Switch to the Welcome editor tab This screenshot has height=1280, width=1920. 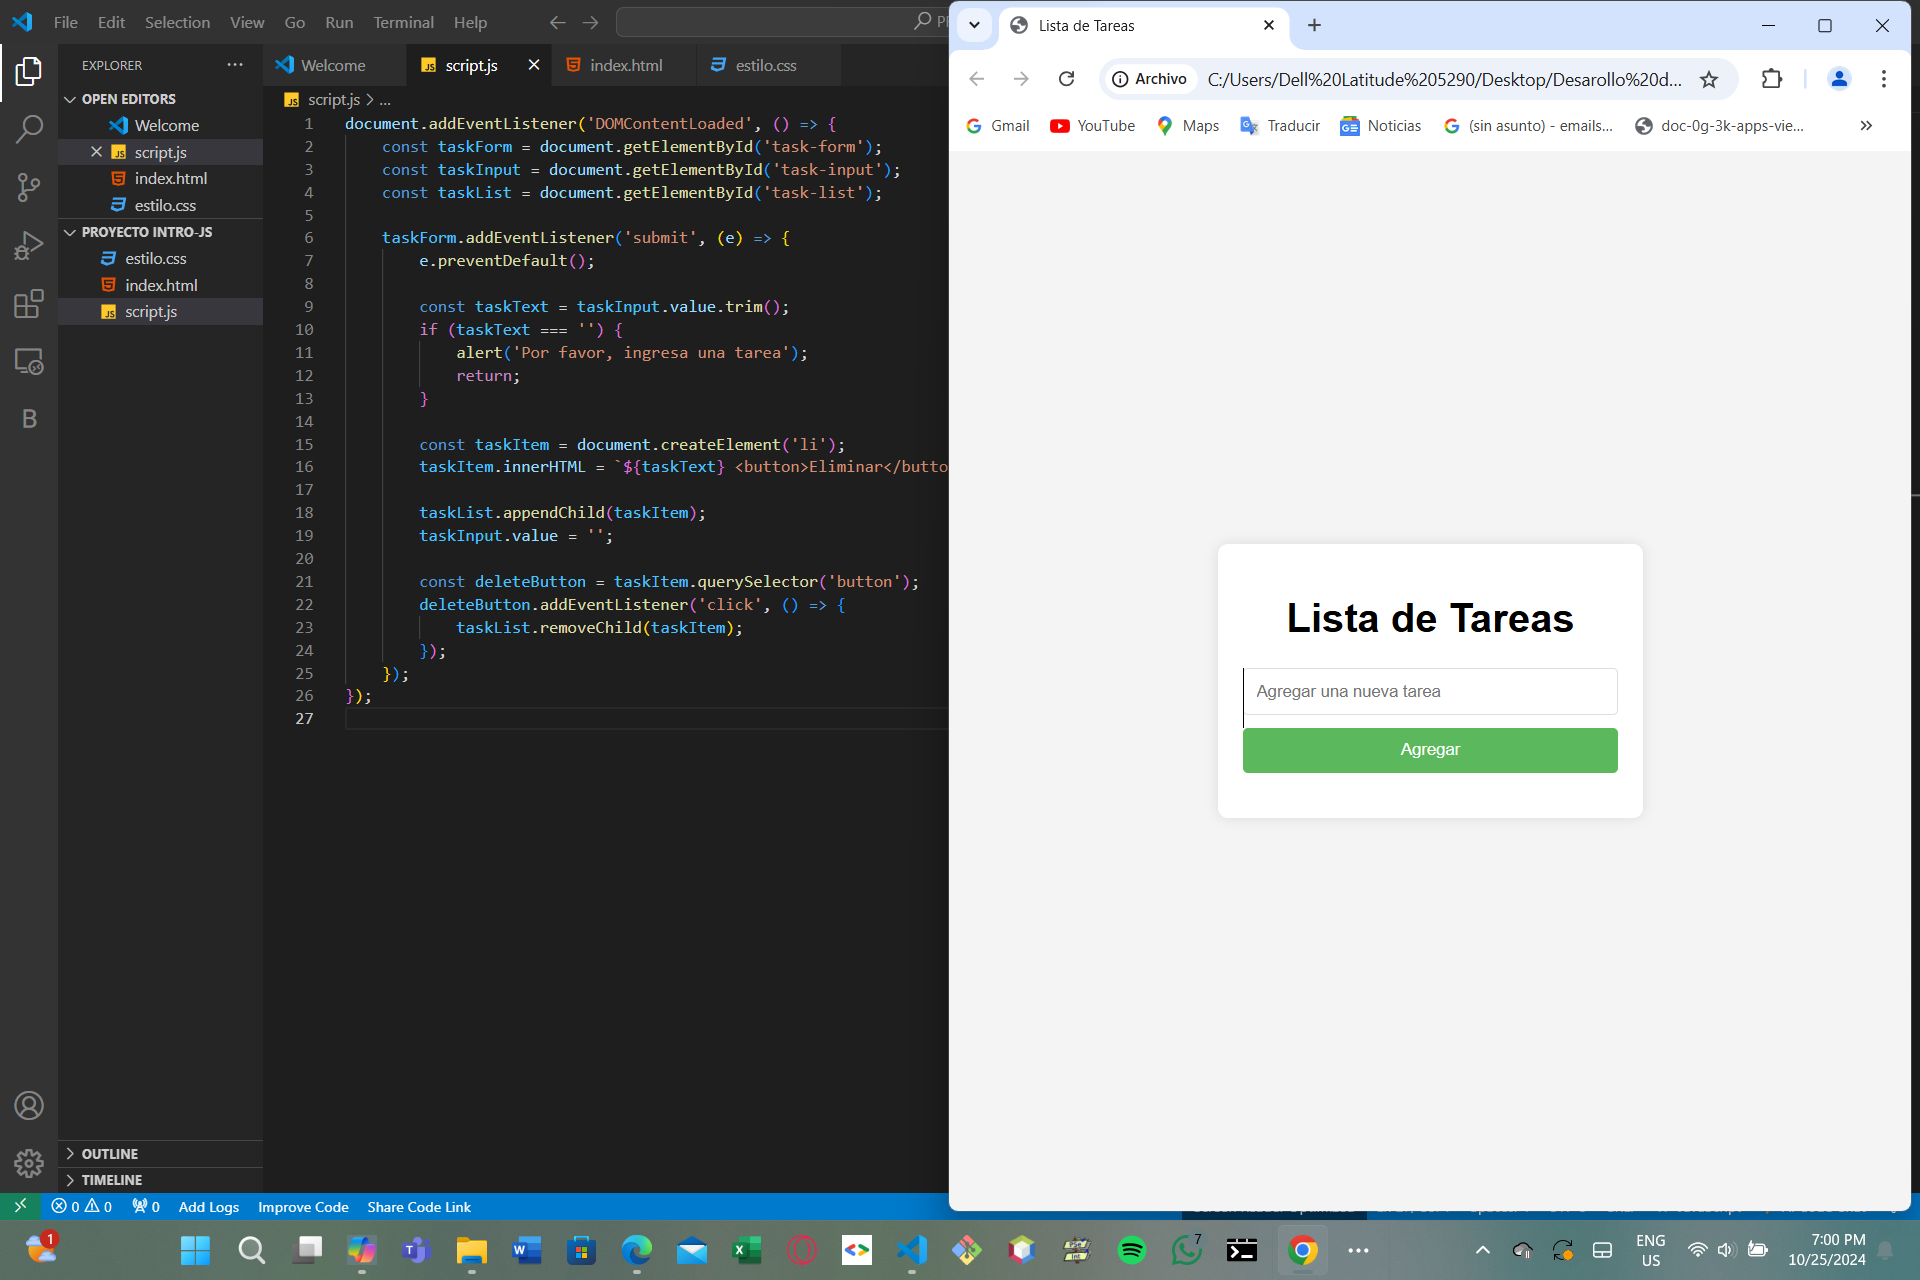(333, 65)
